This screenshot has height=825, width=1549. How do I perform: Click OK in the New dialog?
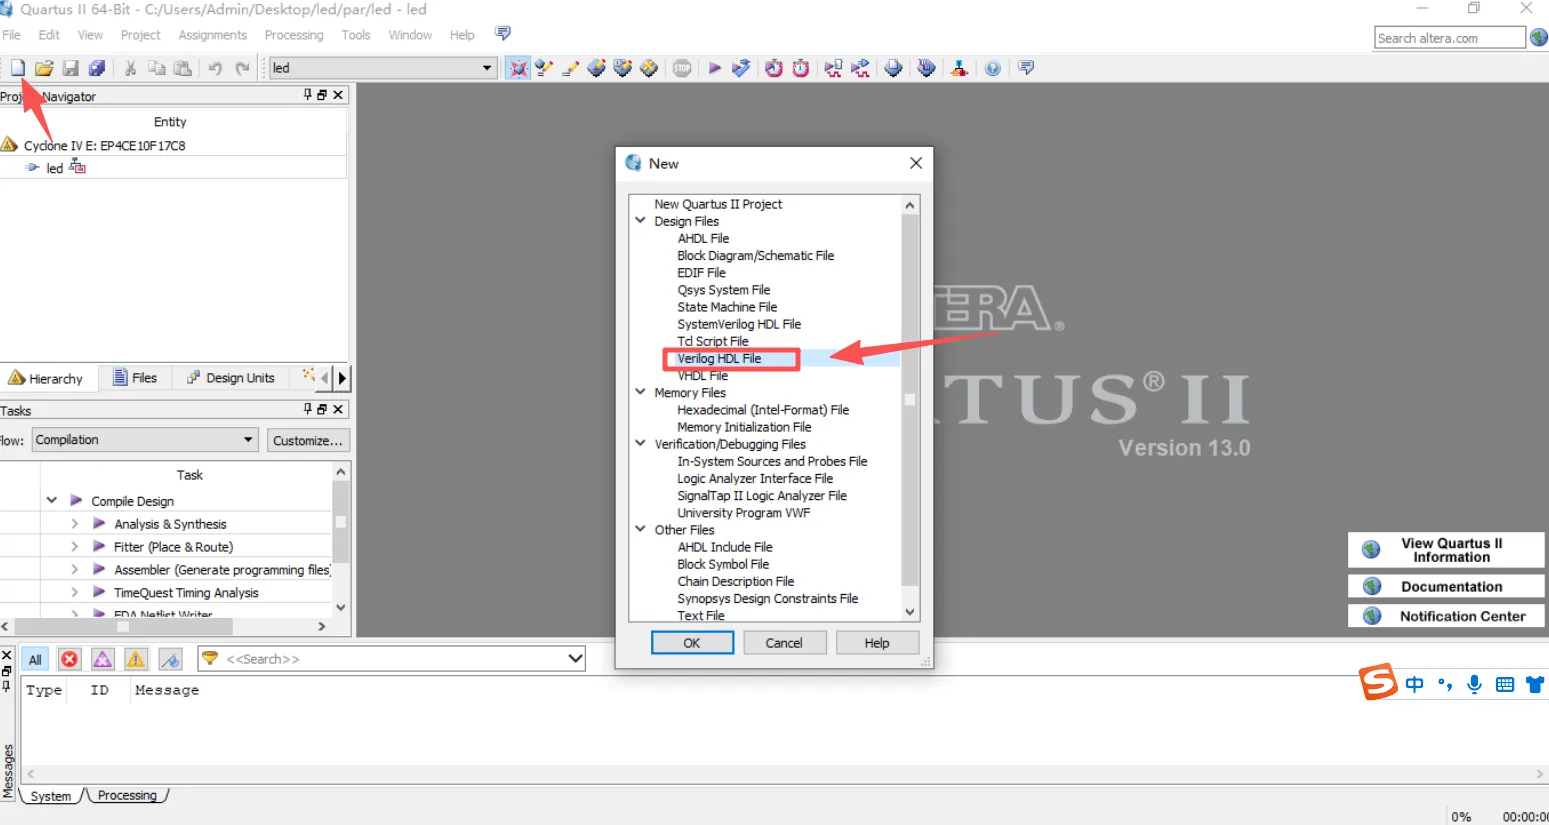point(692,643)
